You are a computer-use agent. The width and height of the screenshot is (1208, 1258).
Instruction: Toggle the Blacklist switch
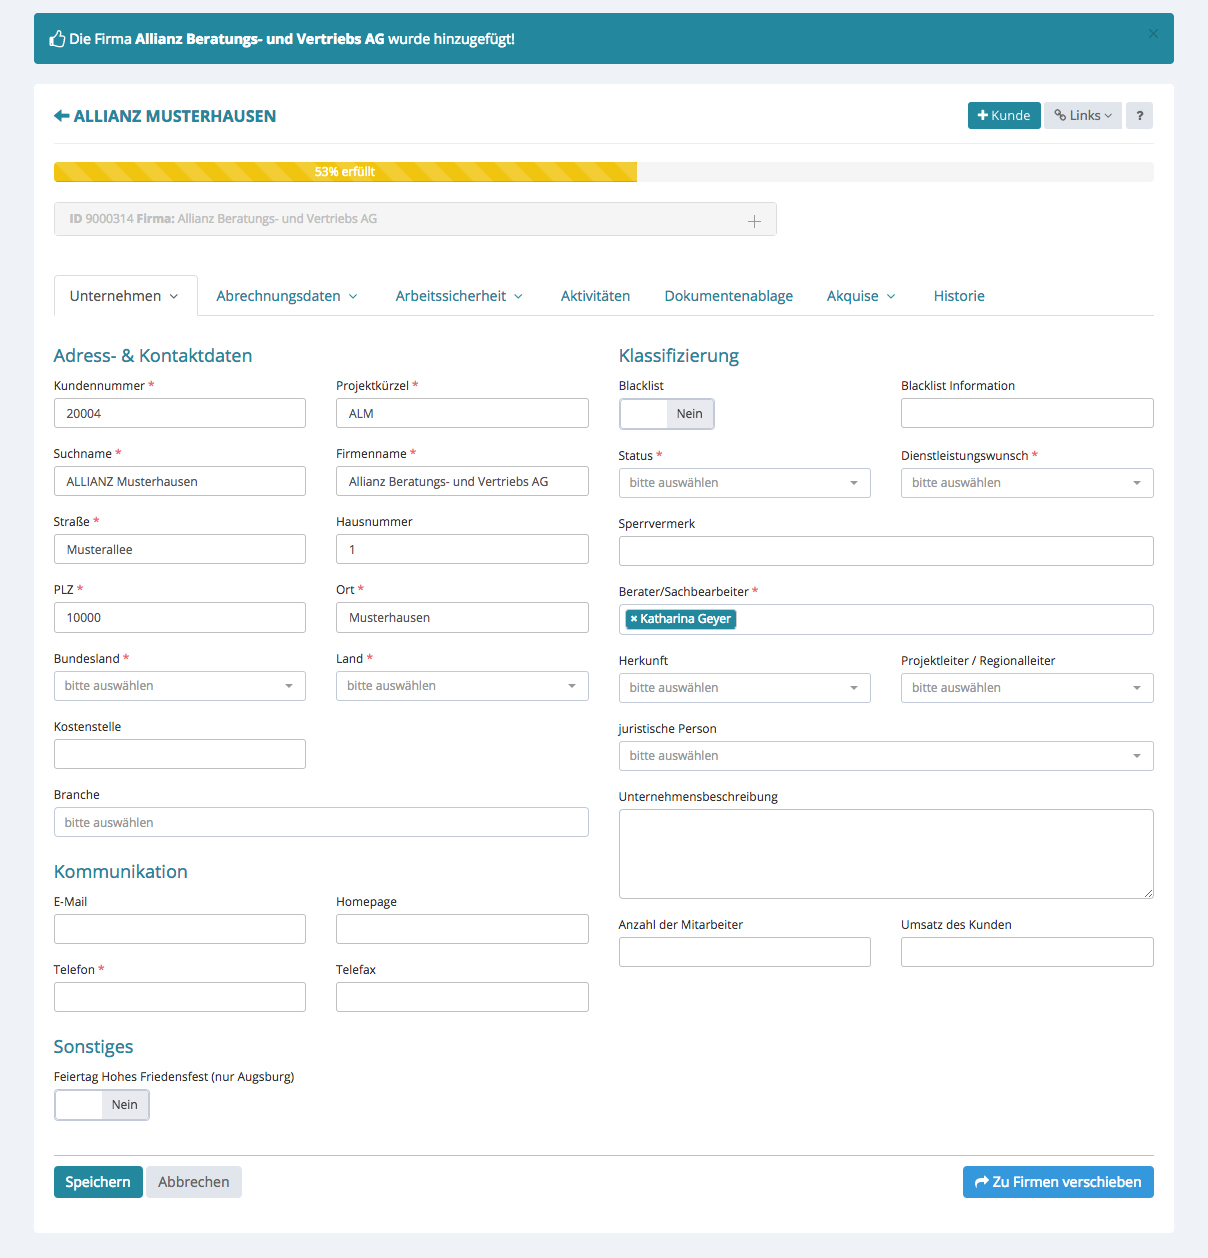666,414
